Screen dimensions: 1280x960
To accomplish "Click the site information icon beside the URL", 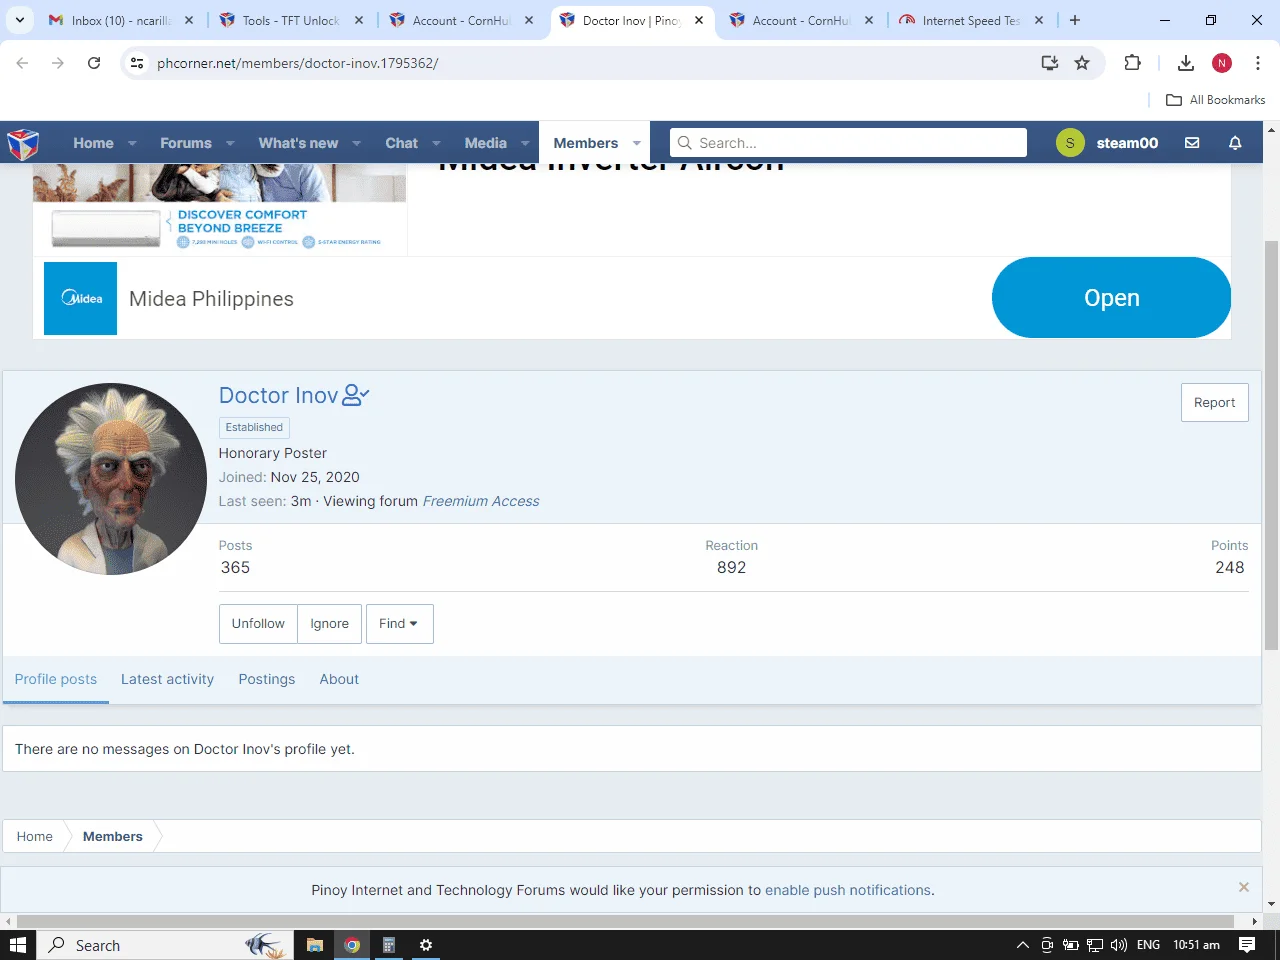I will tap(138, 63).
